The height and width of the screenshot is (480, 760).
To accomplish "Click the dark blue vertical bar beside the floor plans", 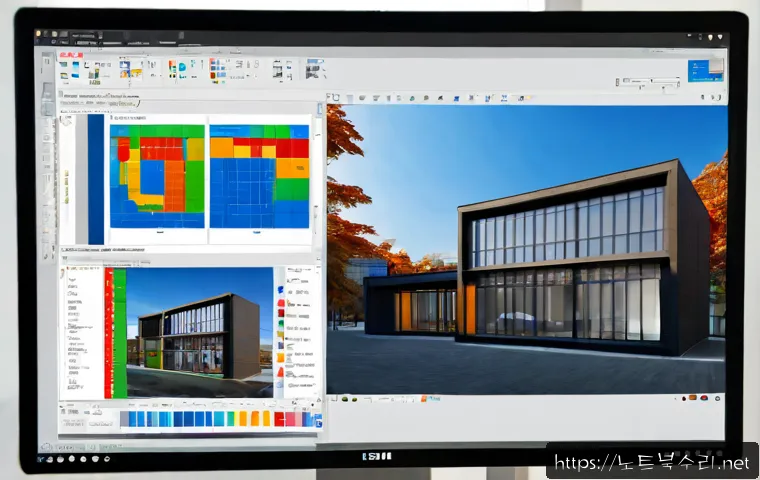I will tap(96, 179).
